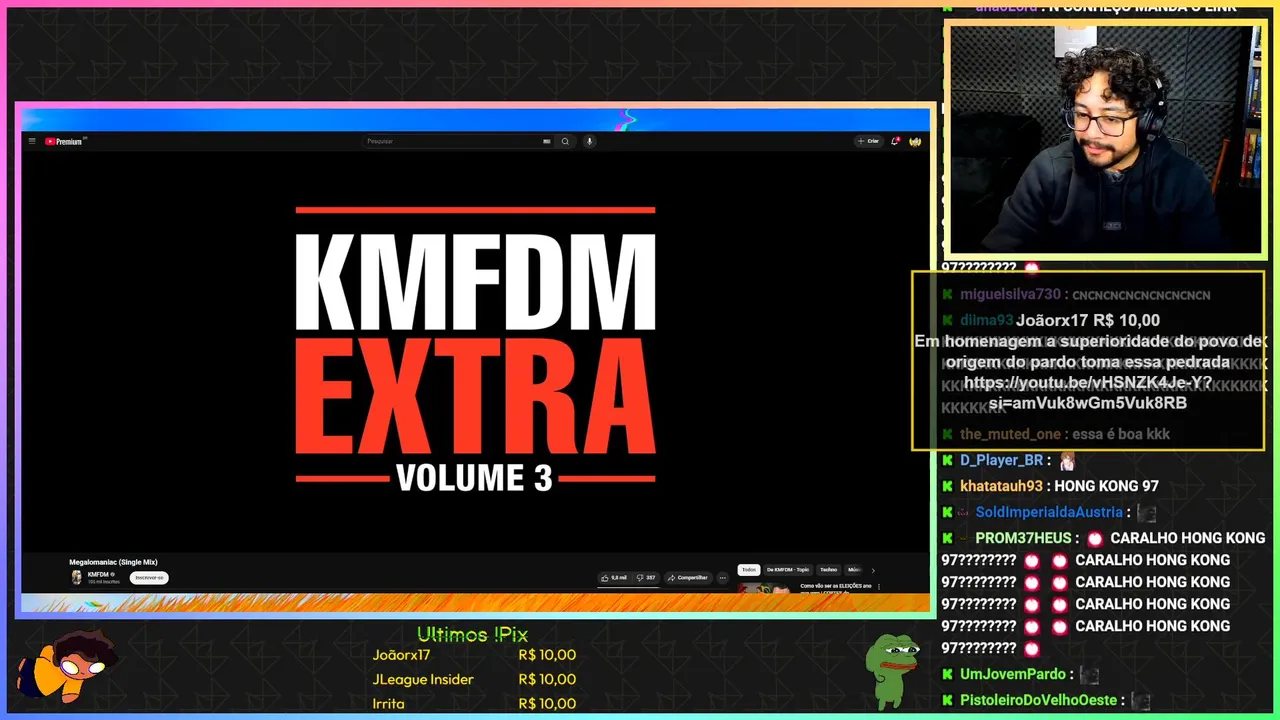
Task: Open the three-dot more actions menu
Action: pyautogui.click(x=722, y=577)
